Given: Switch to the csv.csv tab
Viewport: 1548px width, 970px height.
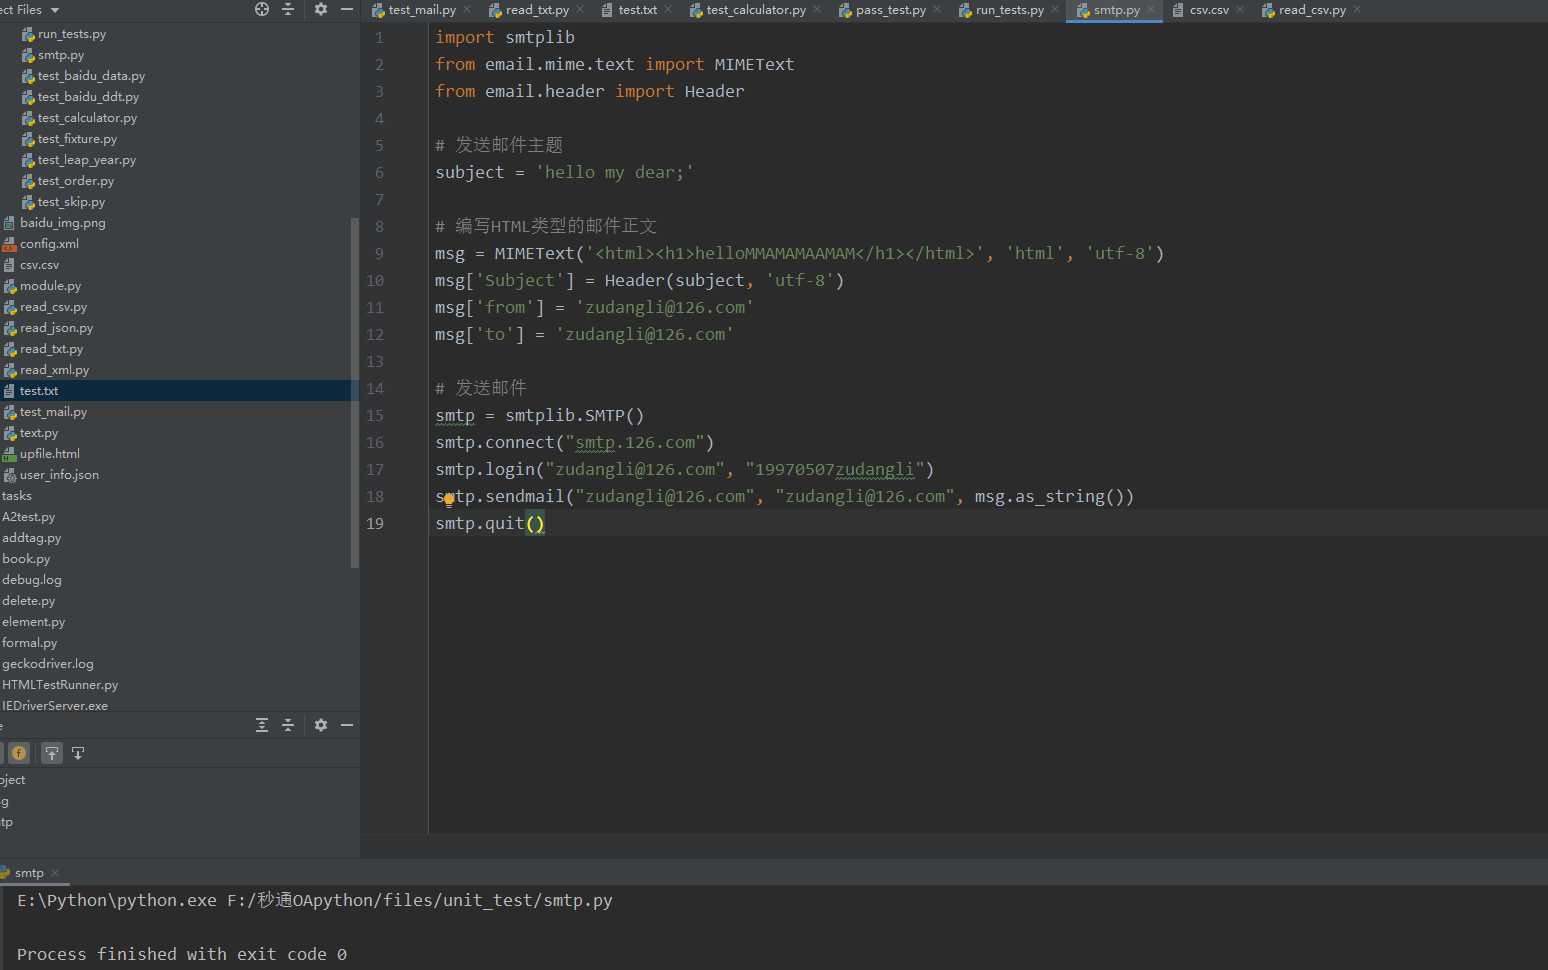Looking at the screenshot, I should [x=1209, y=10].
